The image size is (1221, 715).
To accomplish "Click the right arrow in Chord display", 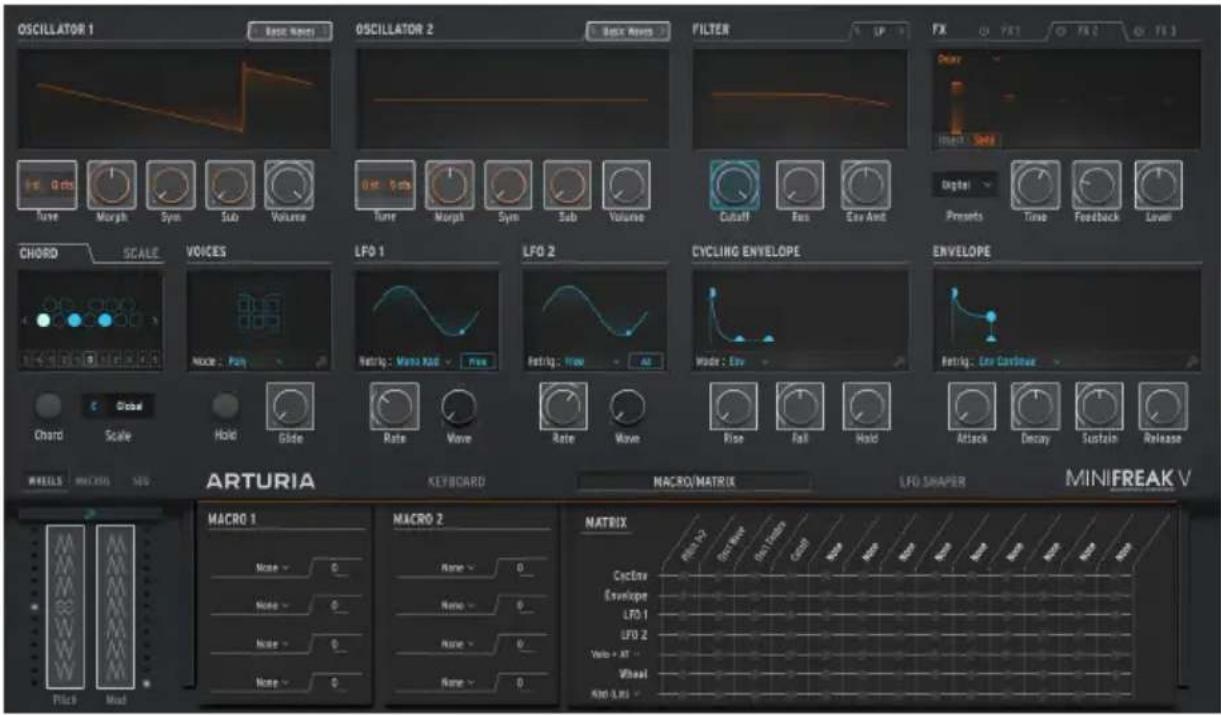I will [x=154, y=320].
